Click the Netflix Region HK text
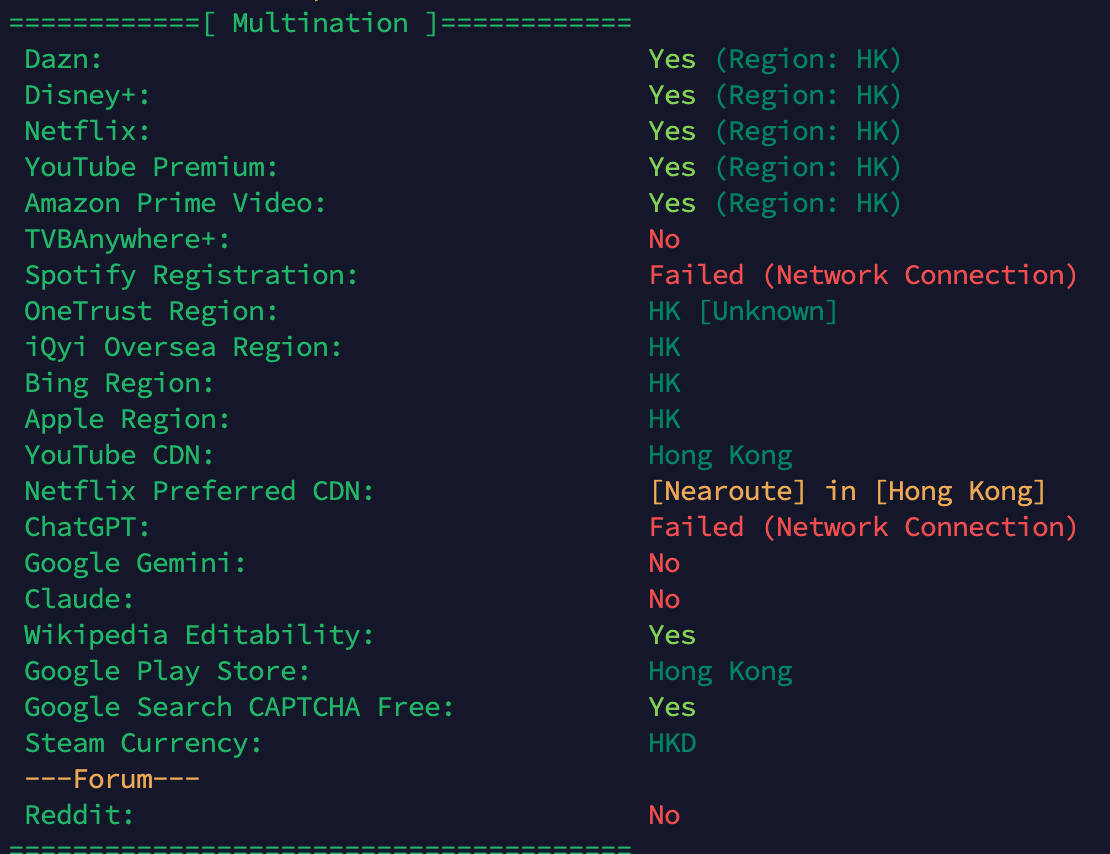Viewport: 1110px width, 854px height. coord(808,132)
